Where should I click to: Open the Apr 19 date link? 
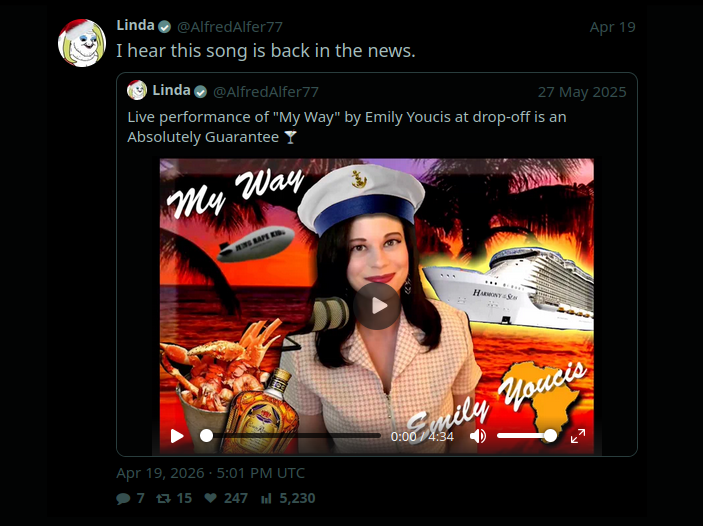click(x=612, y=27)
